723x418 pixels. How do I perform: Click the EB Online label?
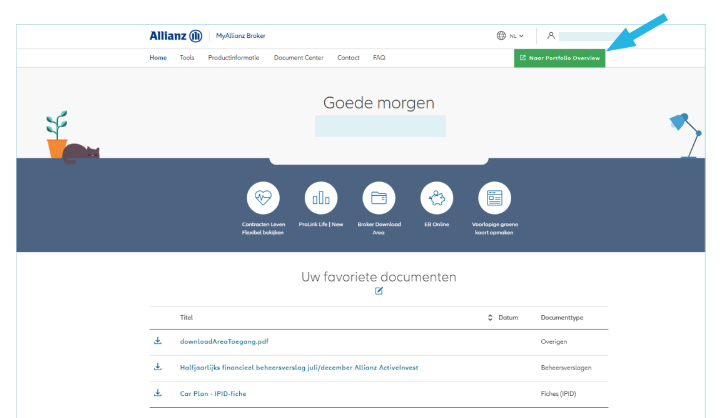437,224
